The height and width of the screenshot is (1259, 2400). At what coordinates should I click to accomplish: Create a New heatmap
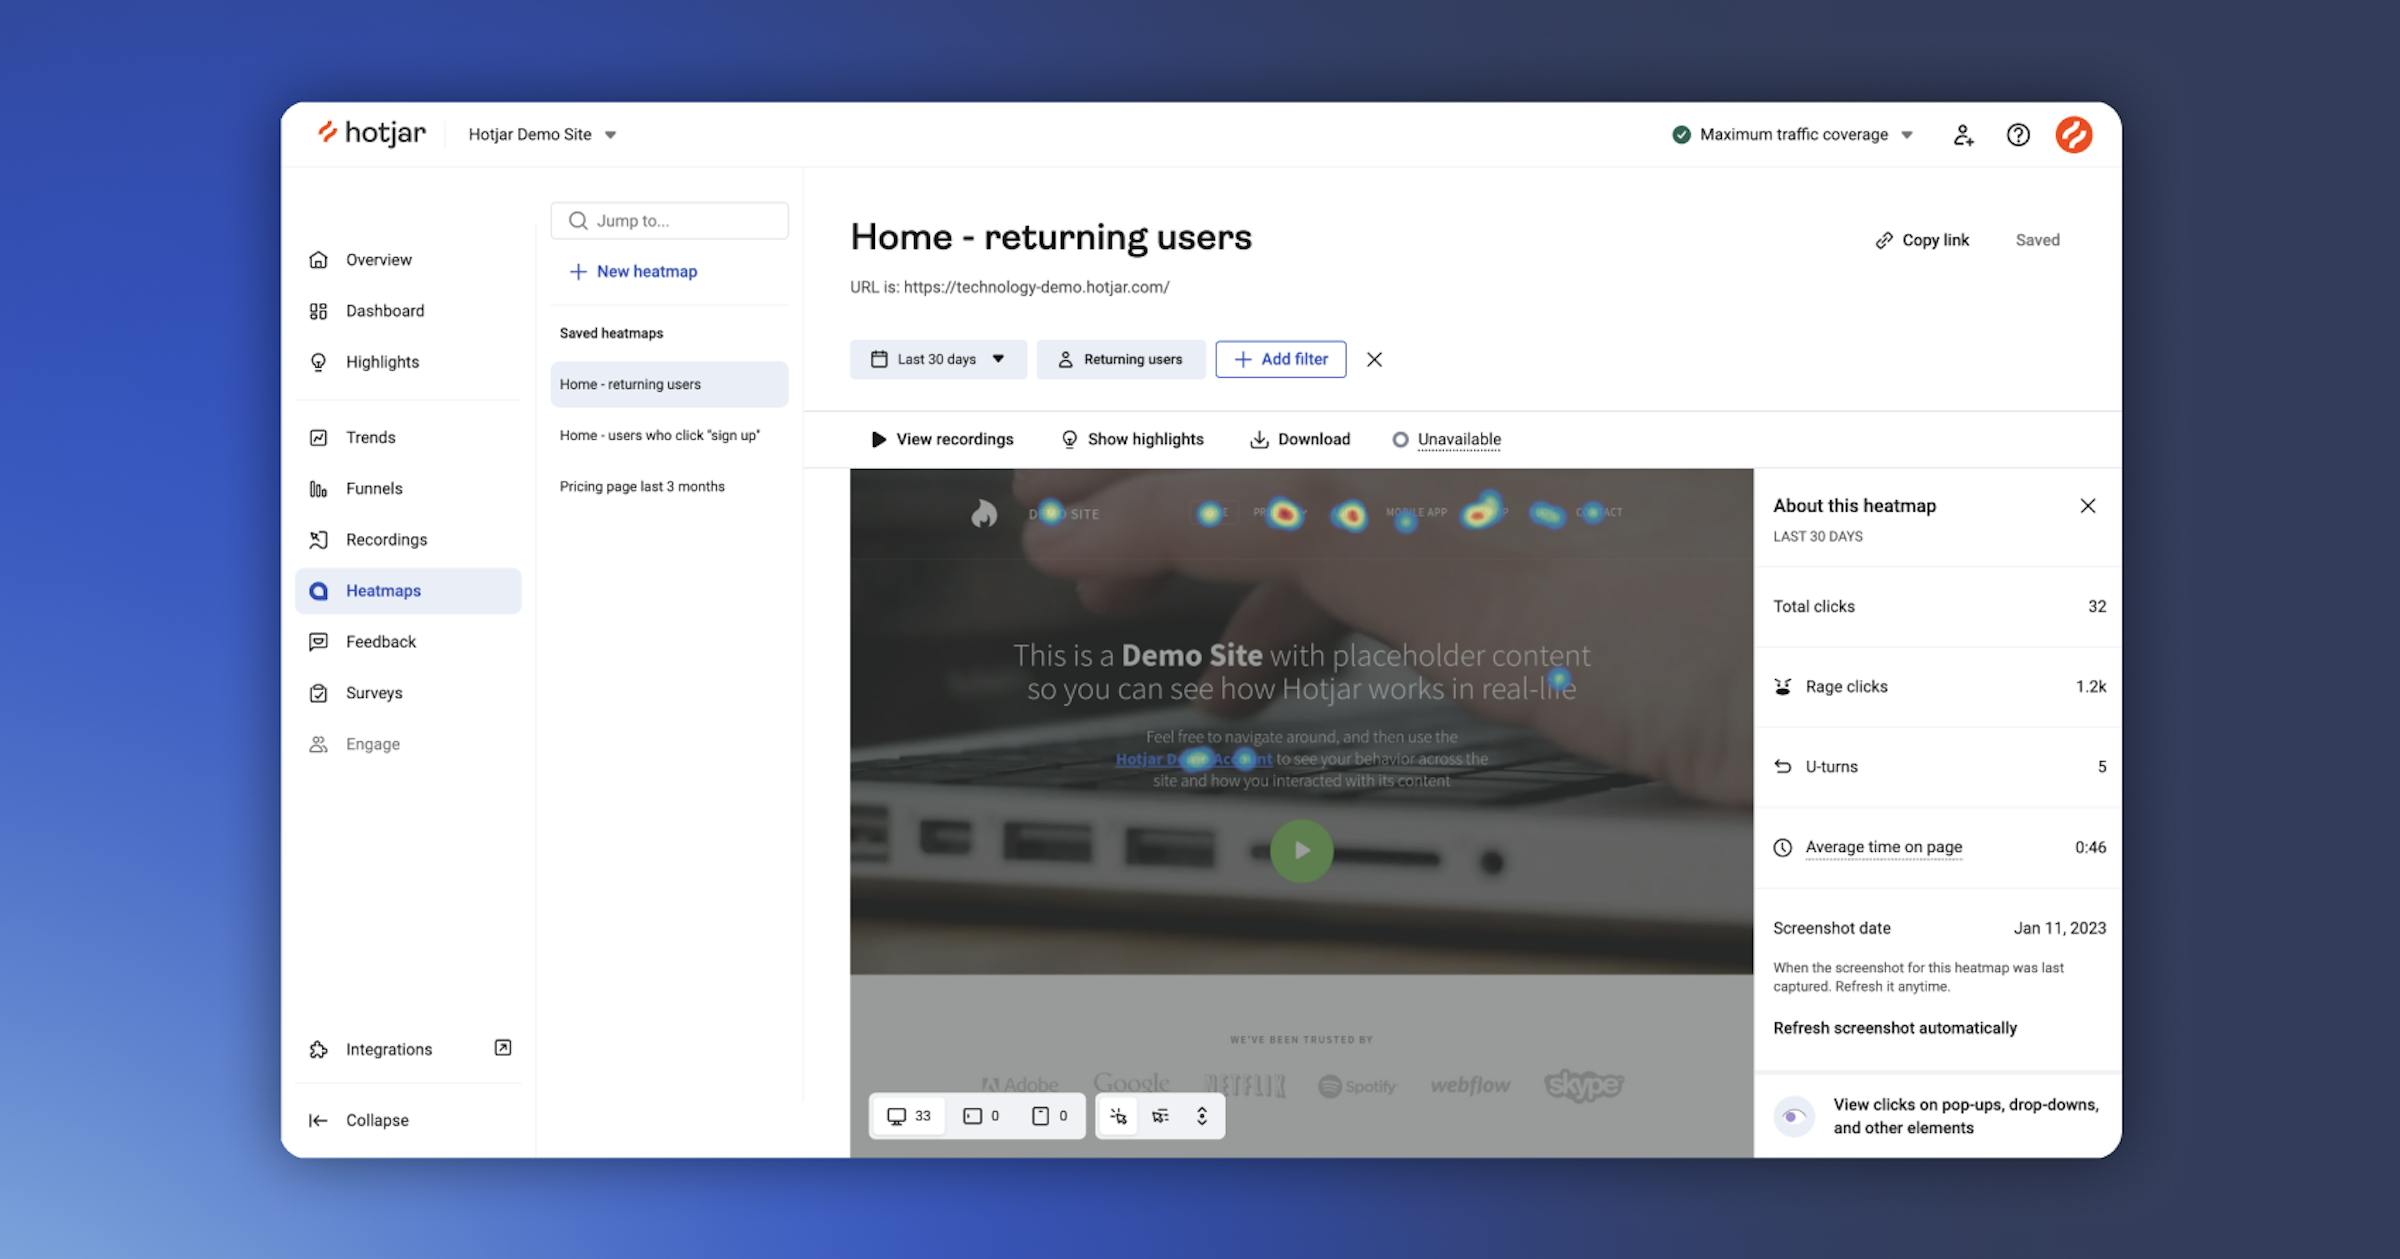click(x=633, y=271)
